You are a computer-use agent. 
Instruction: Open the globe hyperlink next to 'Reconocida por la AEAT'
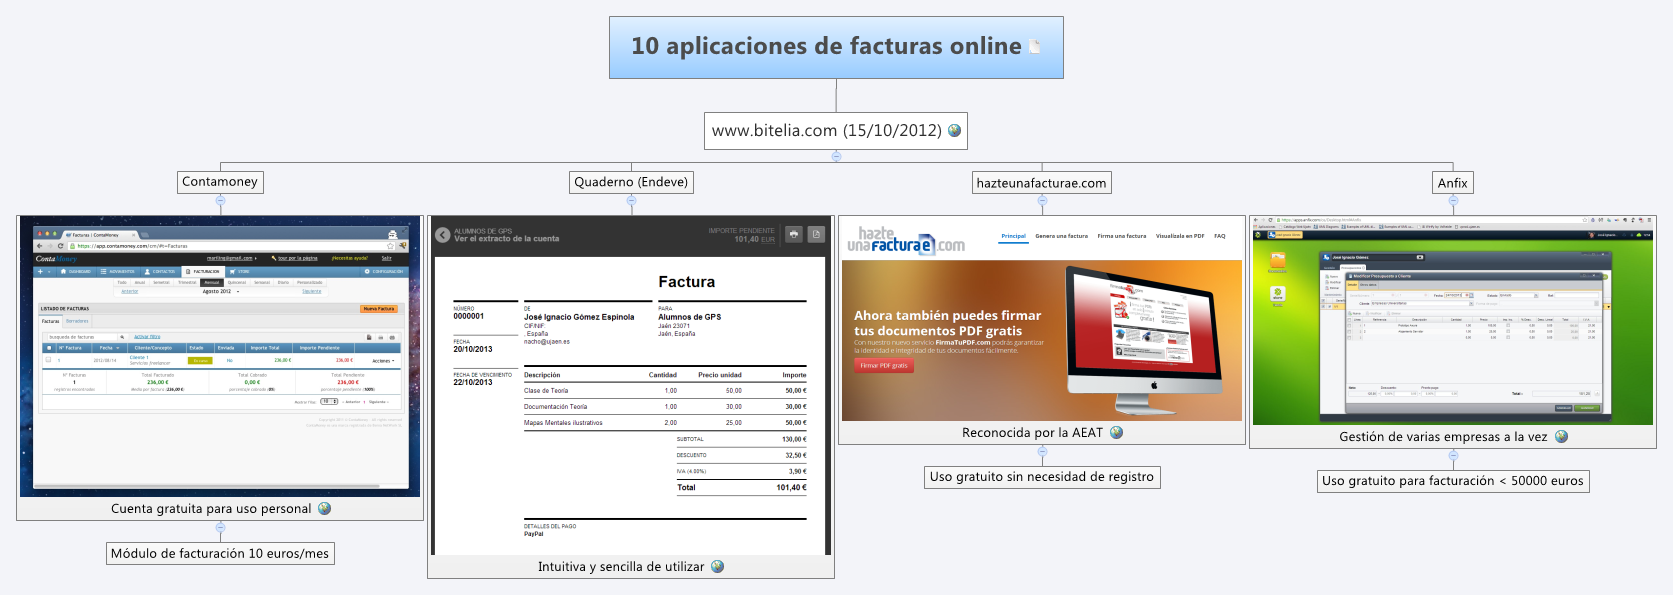pos(1116,432)
